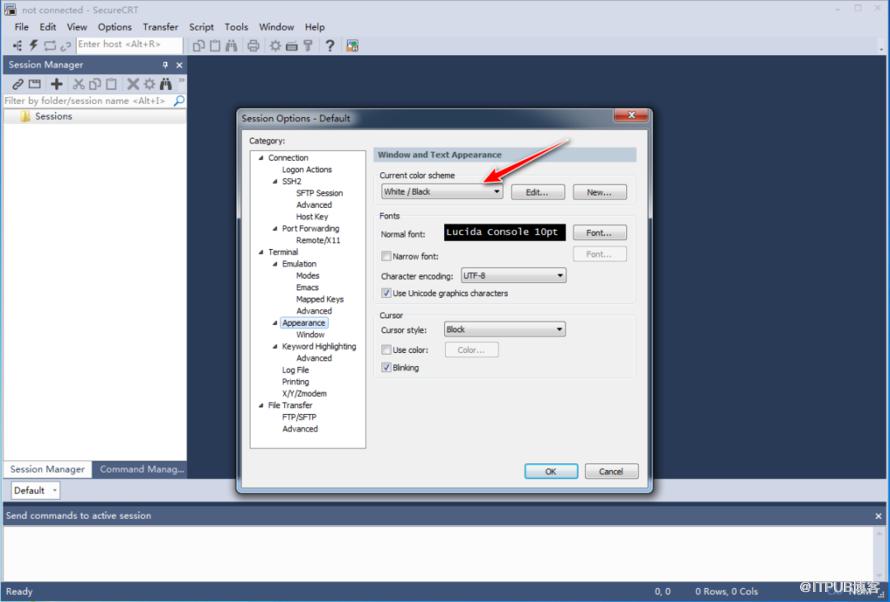
Task: Pin the Session Manager panel
Action: pyautogui.click(x=166, y=65)
